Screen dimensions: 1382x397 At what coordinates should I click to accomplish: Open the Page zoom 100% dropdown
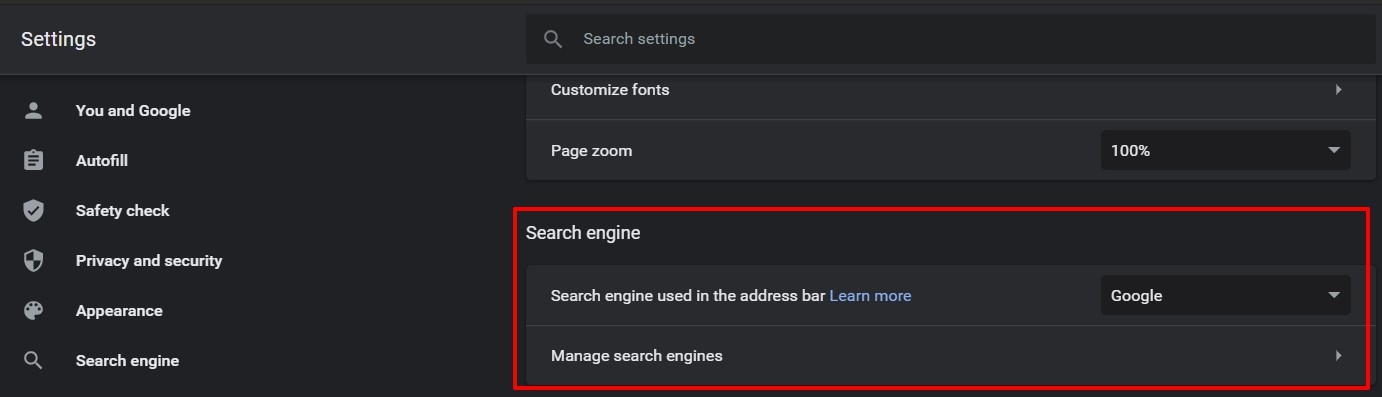(1226, 150)
